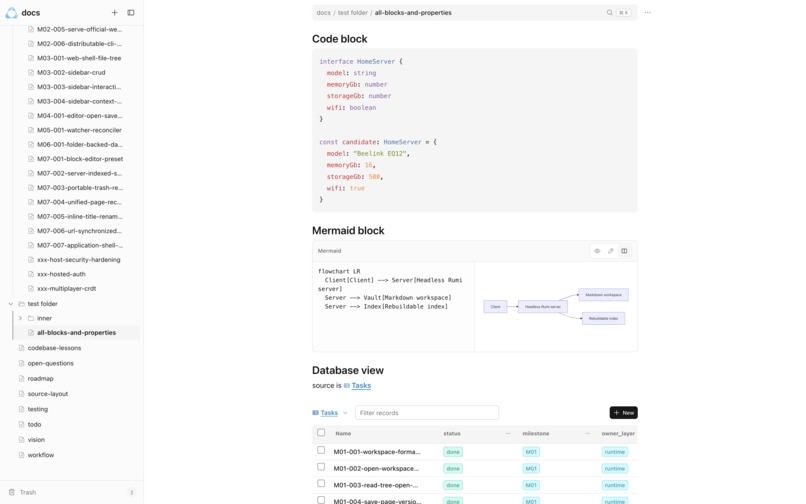
Task: Check the M01-002-open-workspace row checkbox
Action: tap(321, 467)
